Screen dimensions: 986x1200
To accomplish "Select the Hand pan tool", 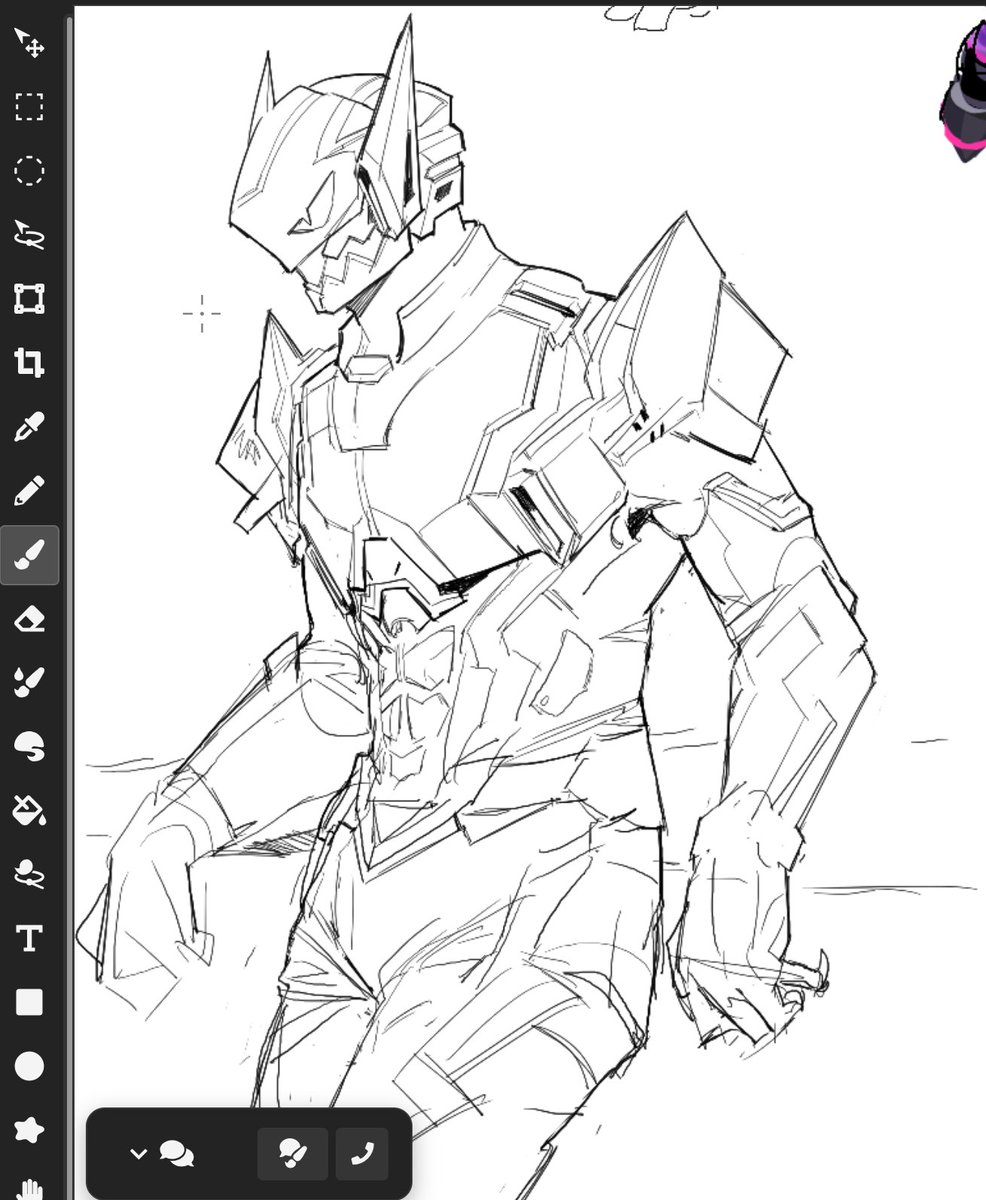I will (x=29, y=1187).
